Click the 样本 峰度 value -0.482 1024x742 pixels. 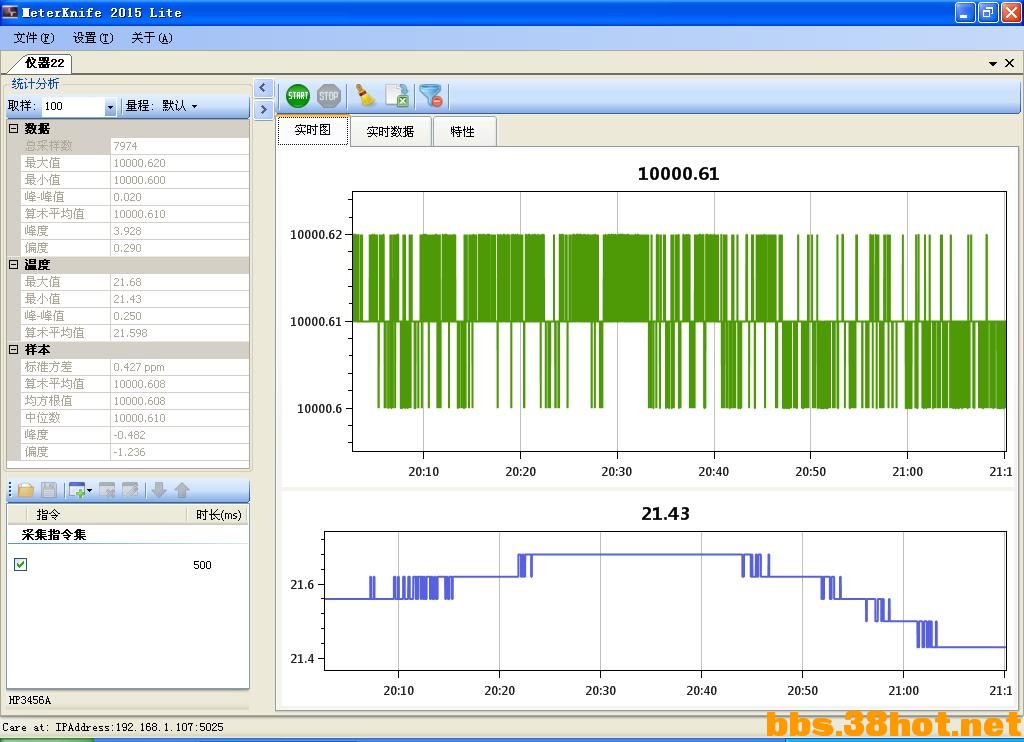click(x=180, y=434)
